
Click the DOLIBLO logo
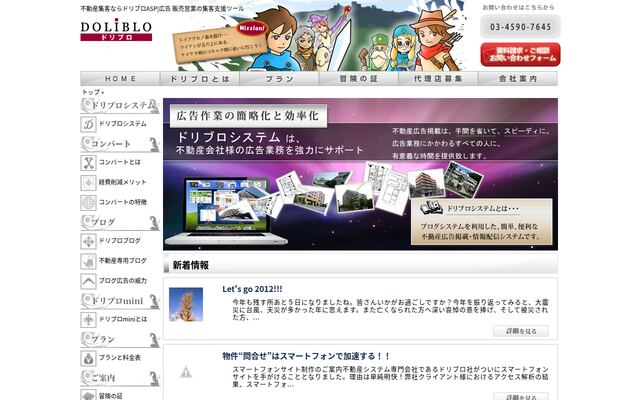[x=116, y=30]
